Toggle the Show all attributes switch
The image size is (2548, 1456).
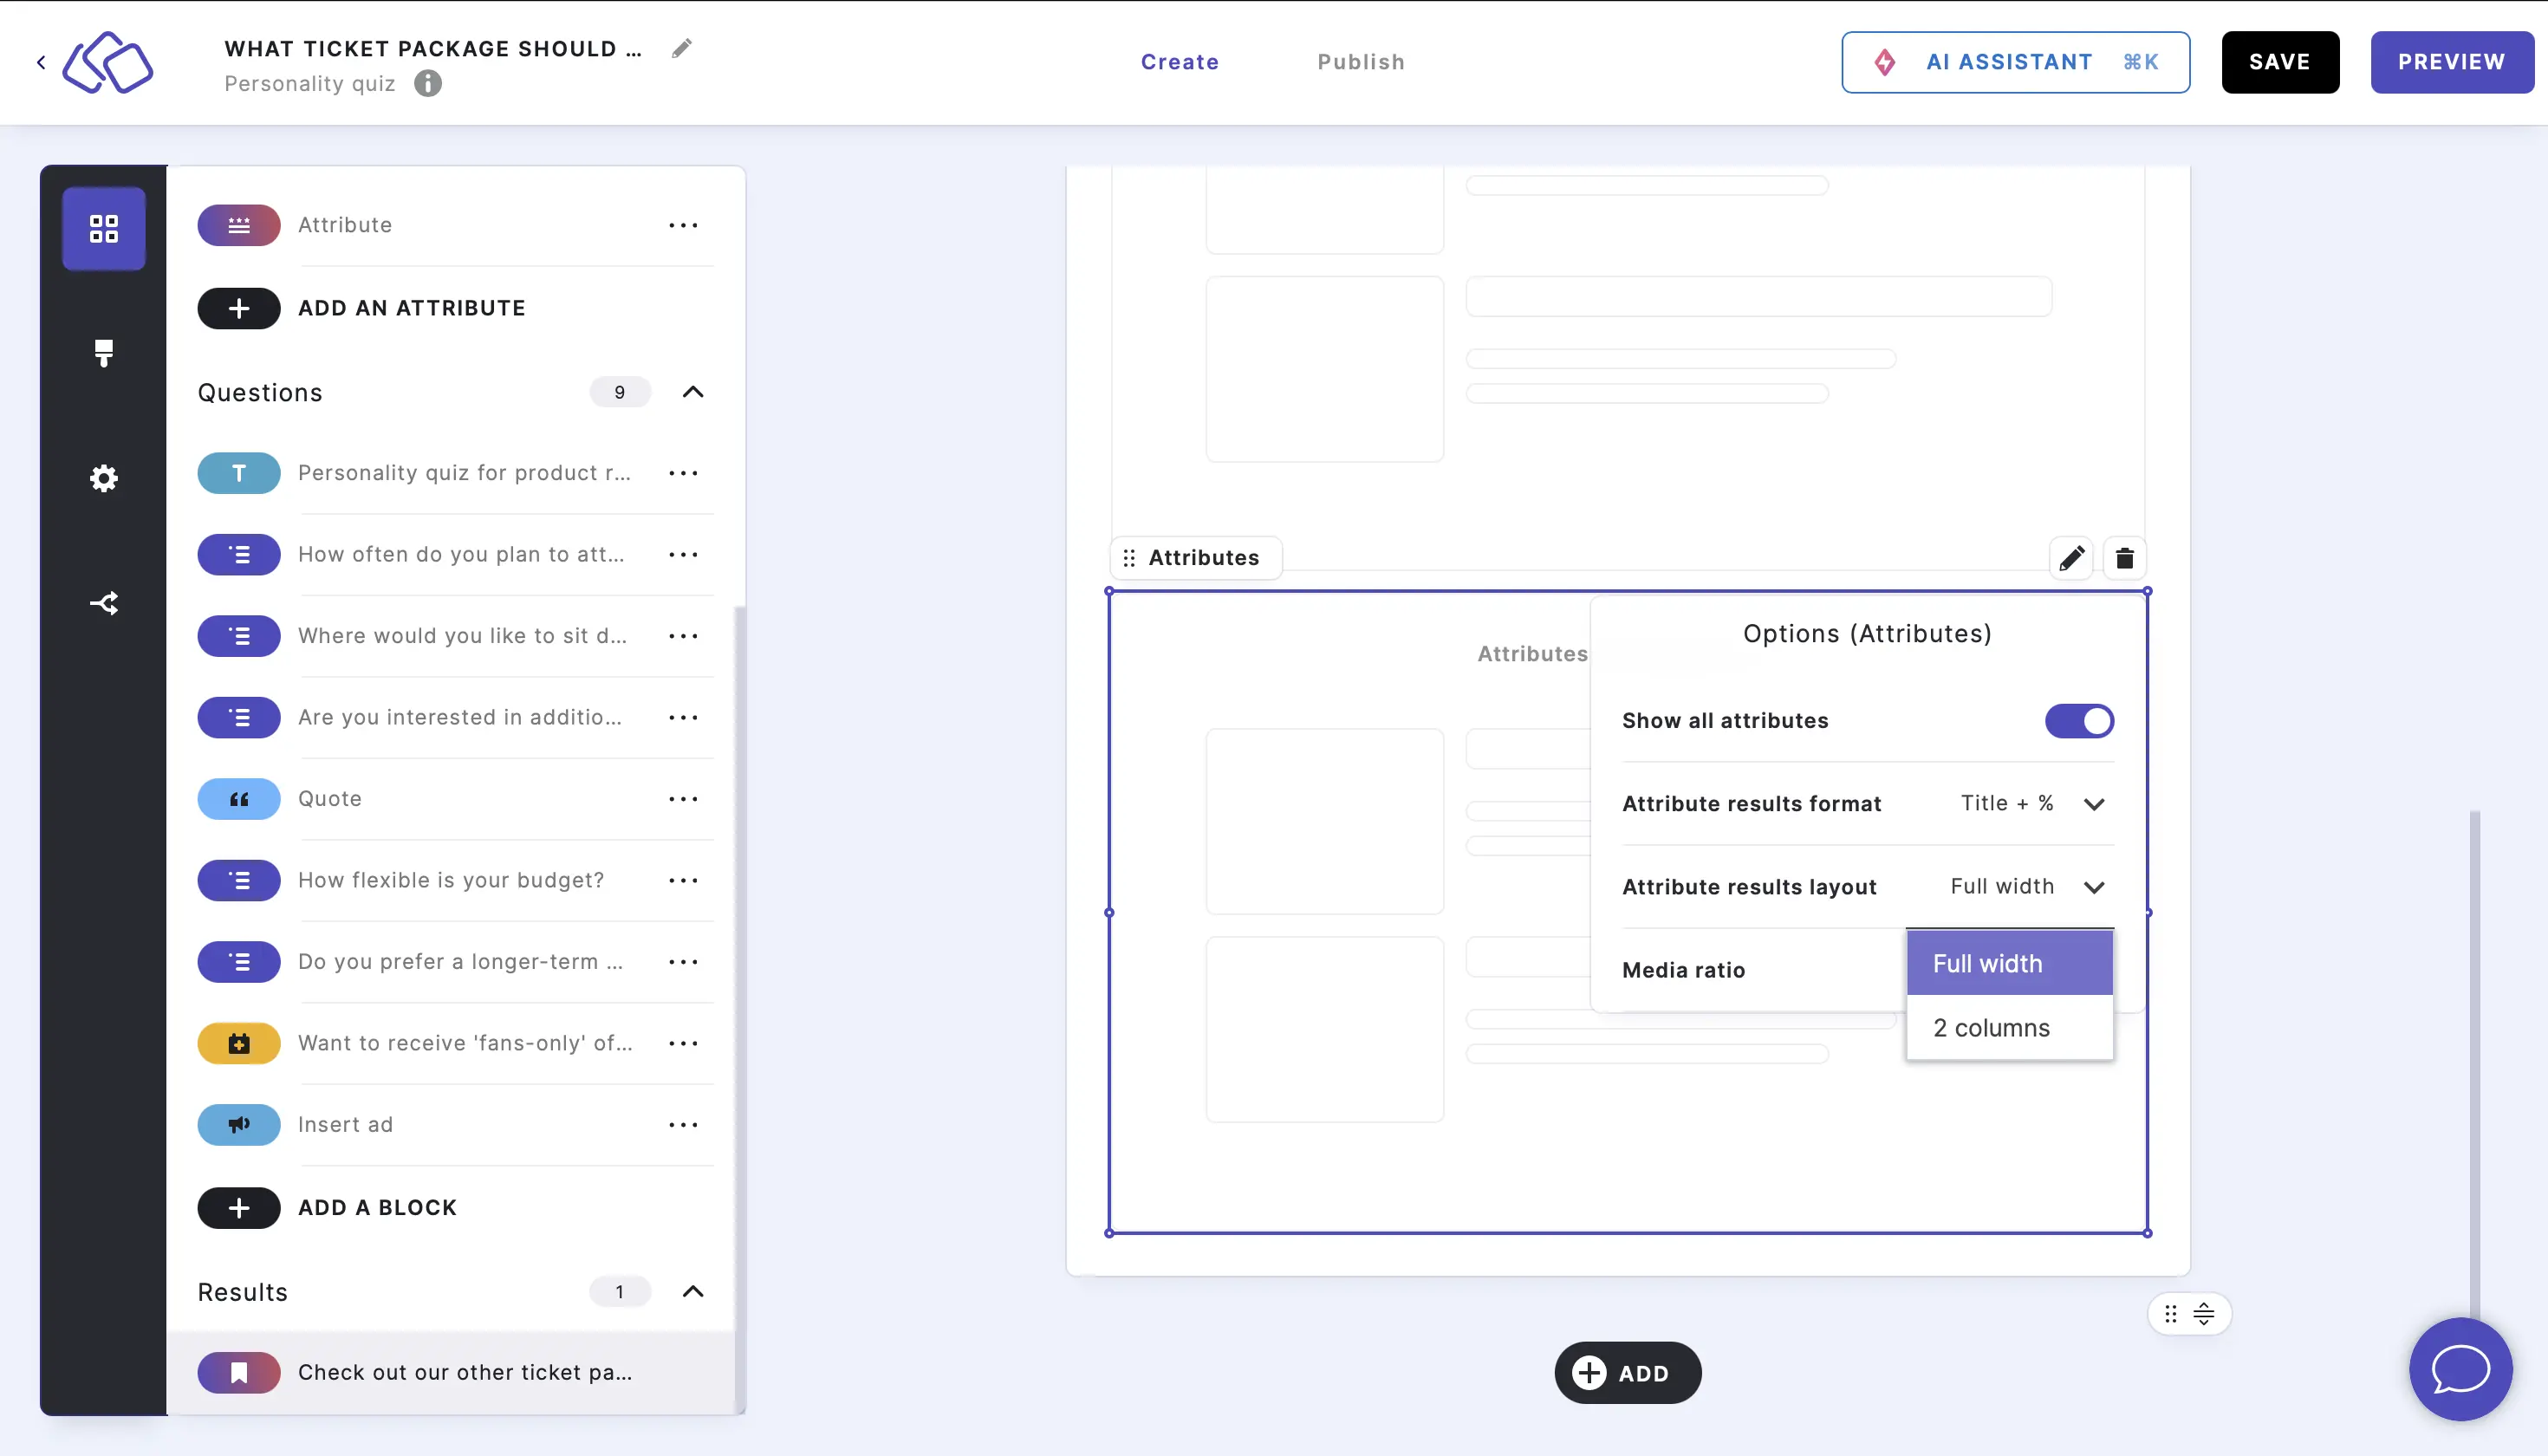pos(2079,721)
